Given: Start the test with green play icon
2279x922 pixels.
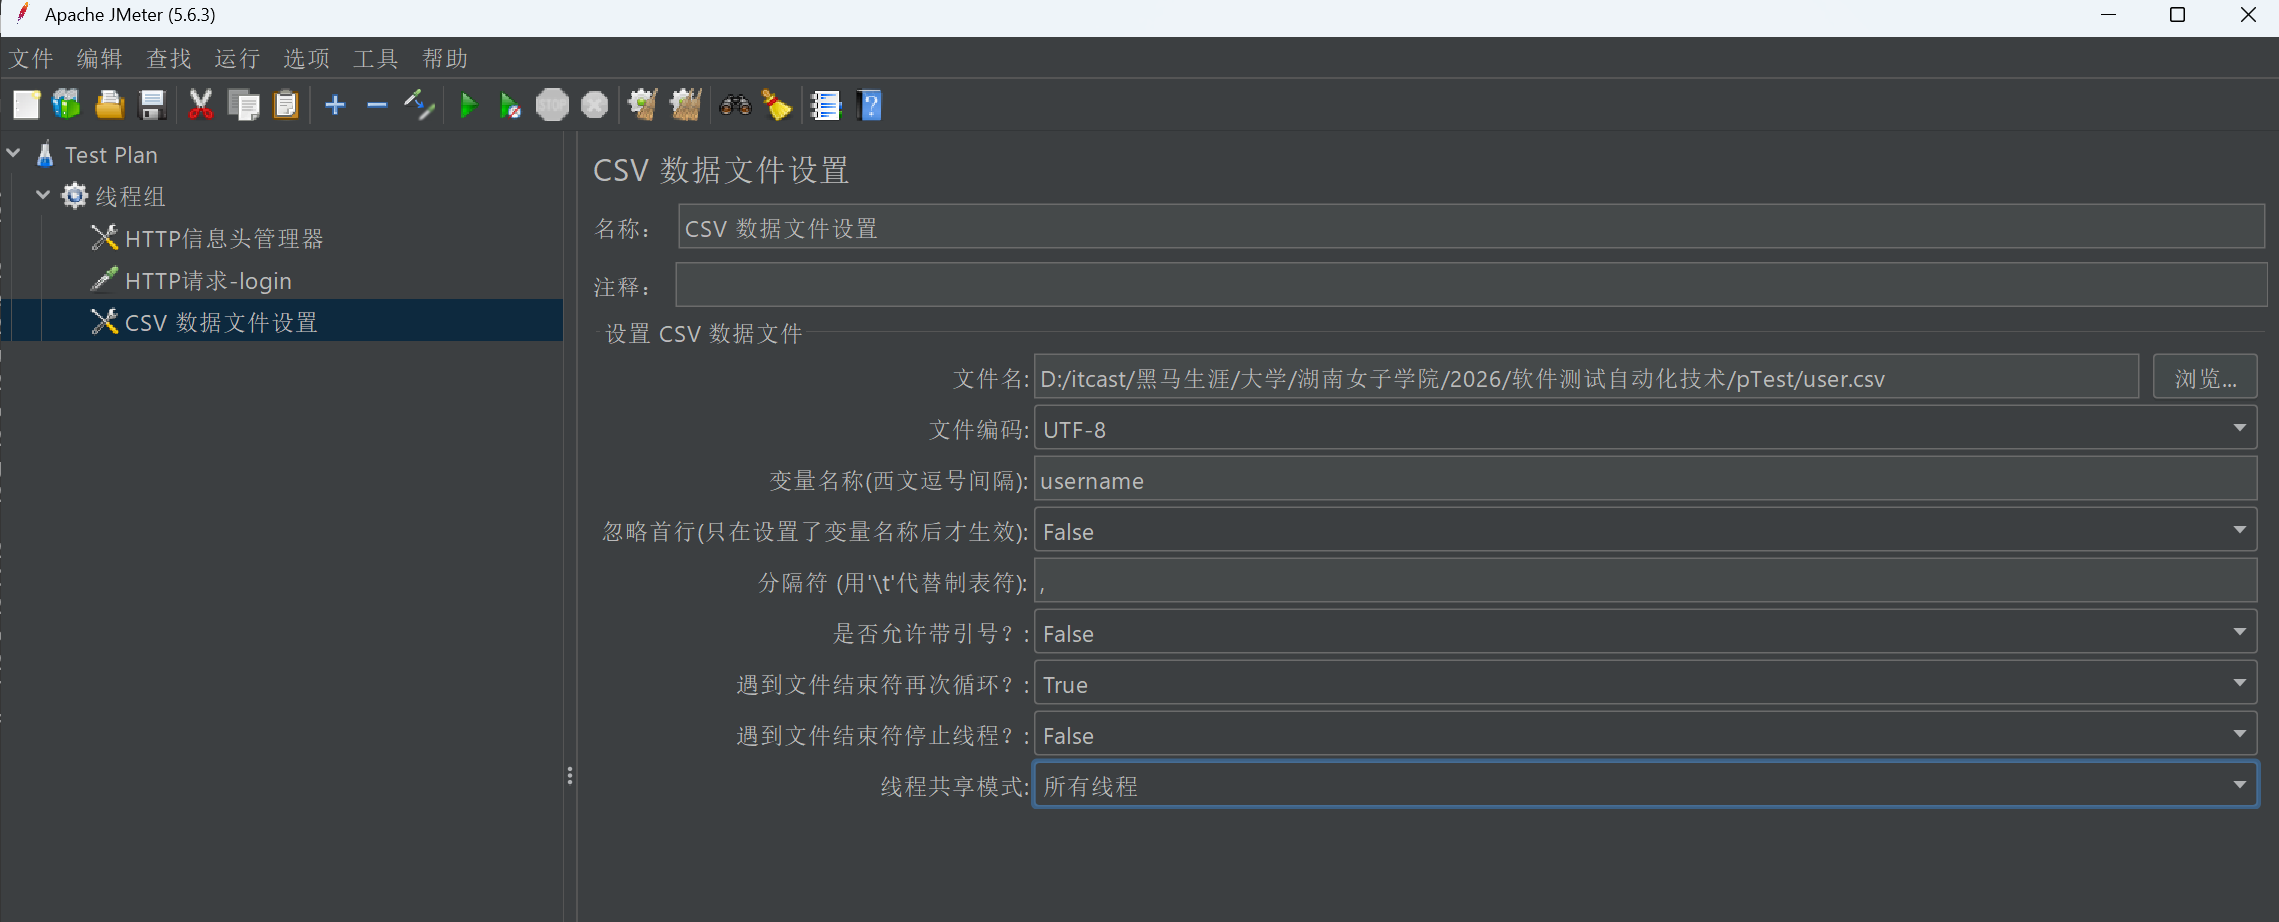Looking at the screenshot, I should tap(468, 105).
